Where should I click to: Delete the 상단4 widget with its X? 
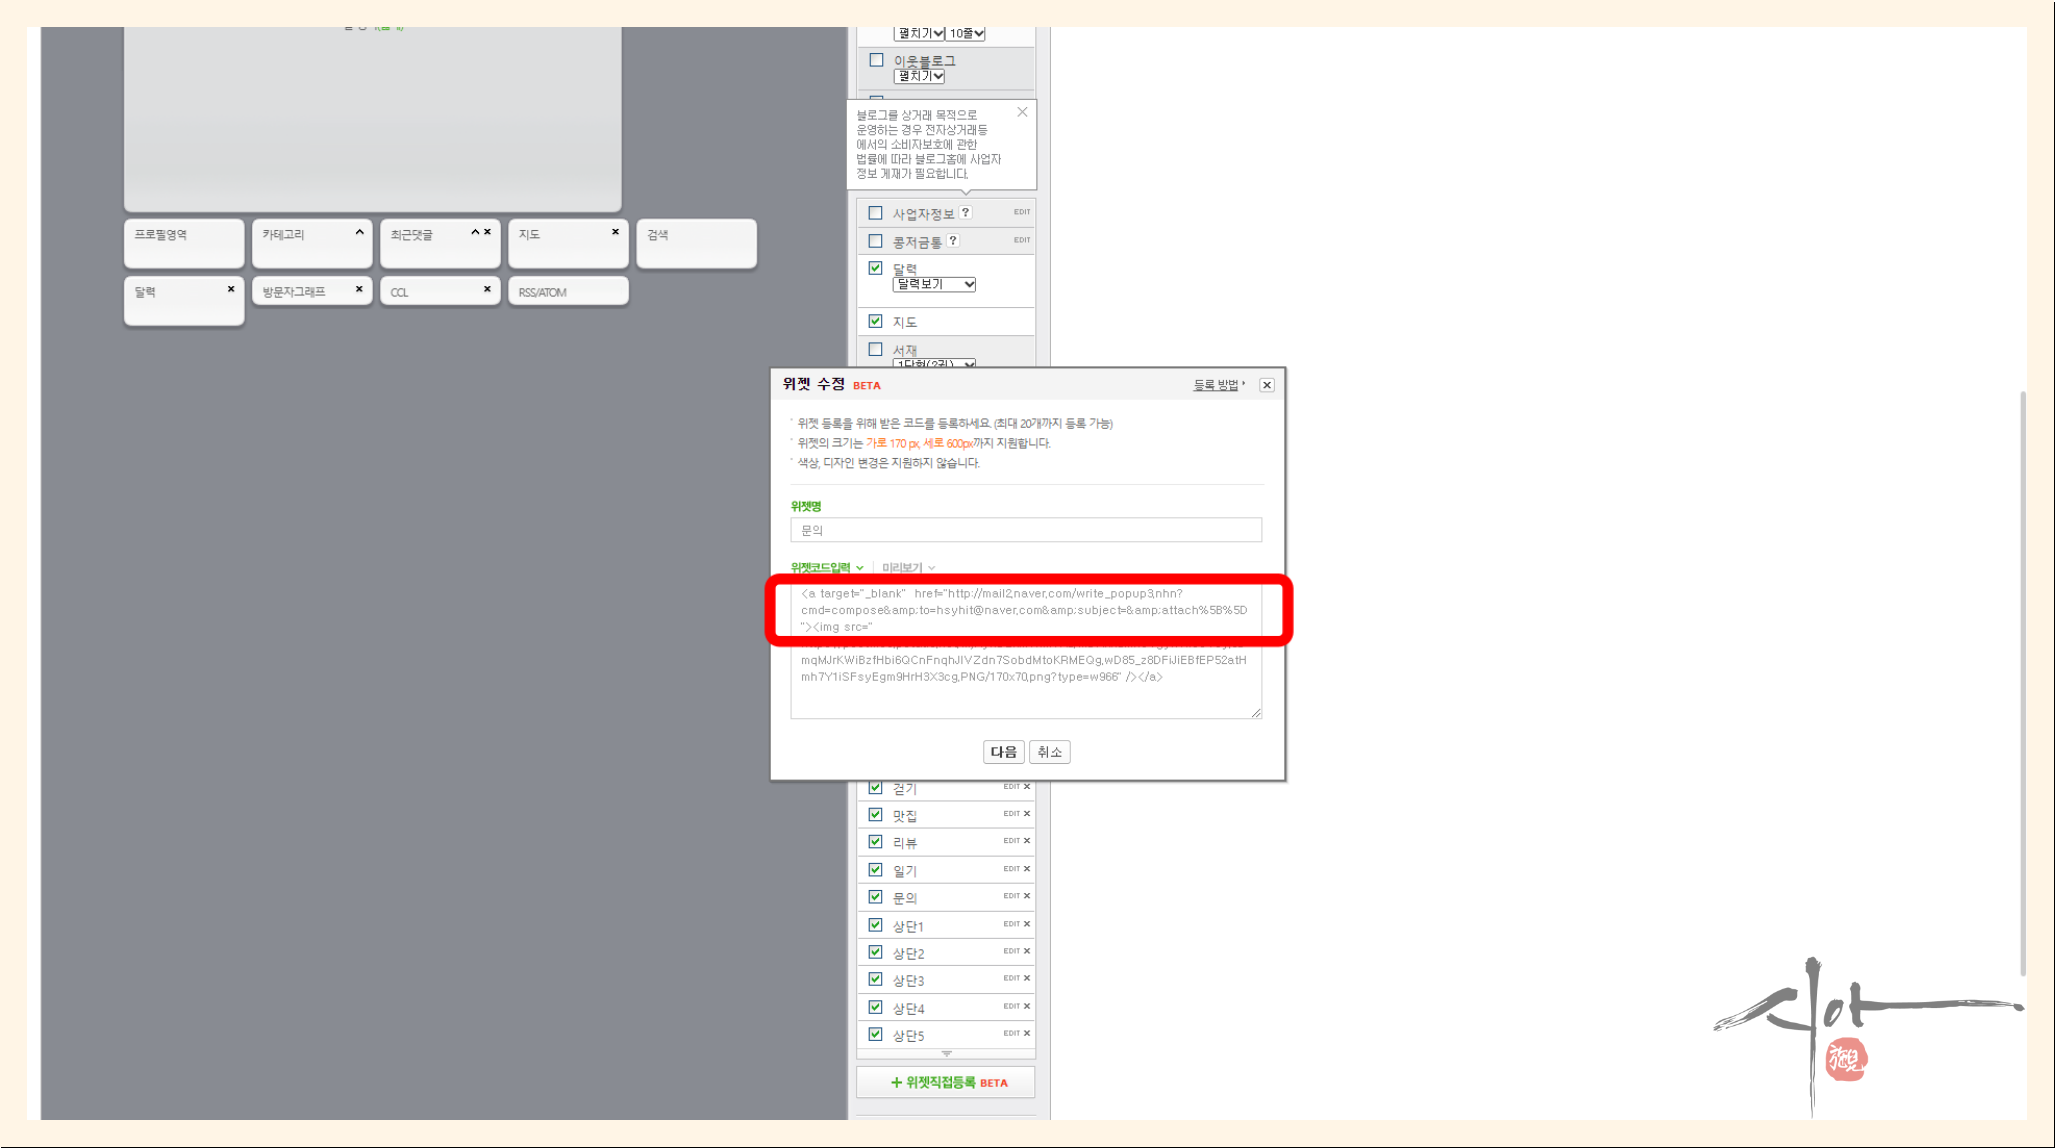tap(1027, 1005)
